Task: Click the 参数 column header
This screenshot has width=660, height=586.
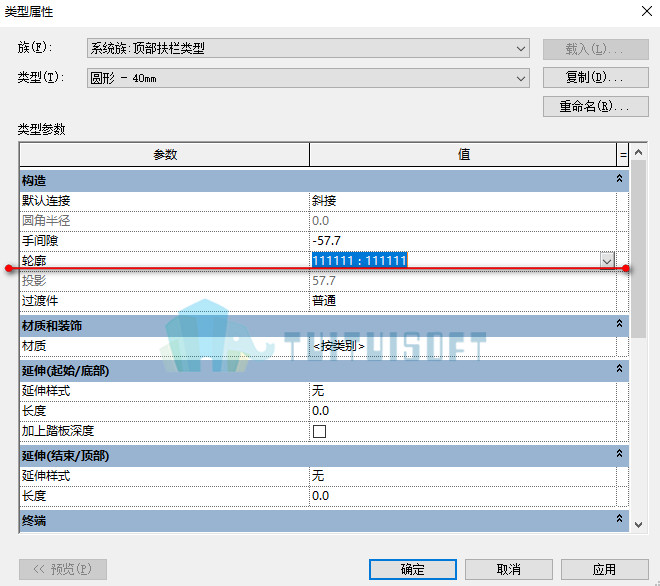Action: click(x=165, y=154)
